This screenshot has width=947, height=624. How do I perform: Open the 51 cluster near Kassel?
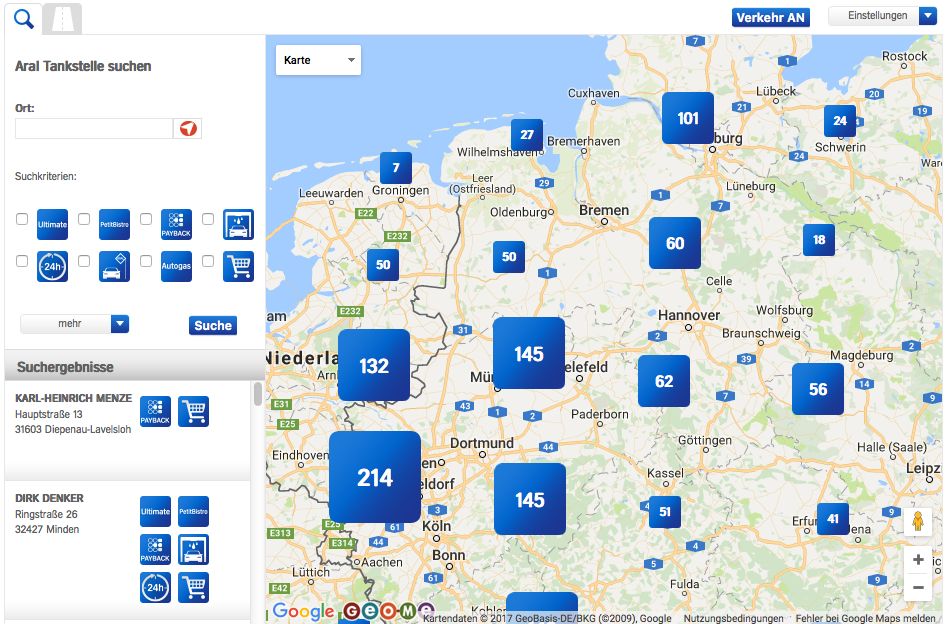(x=665, y=512)
